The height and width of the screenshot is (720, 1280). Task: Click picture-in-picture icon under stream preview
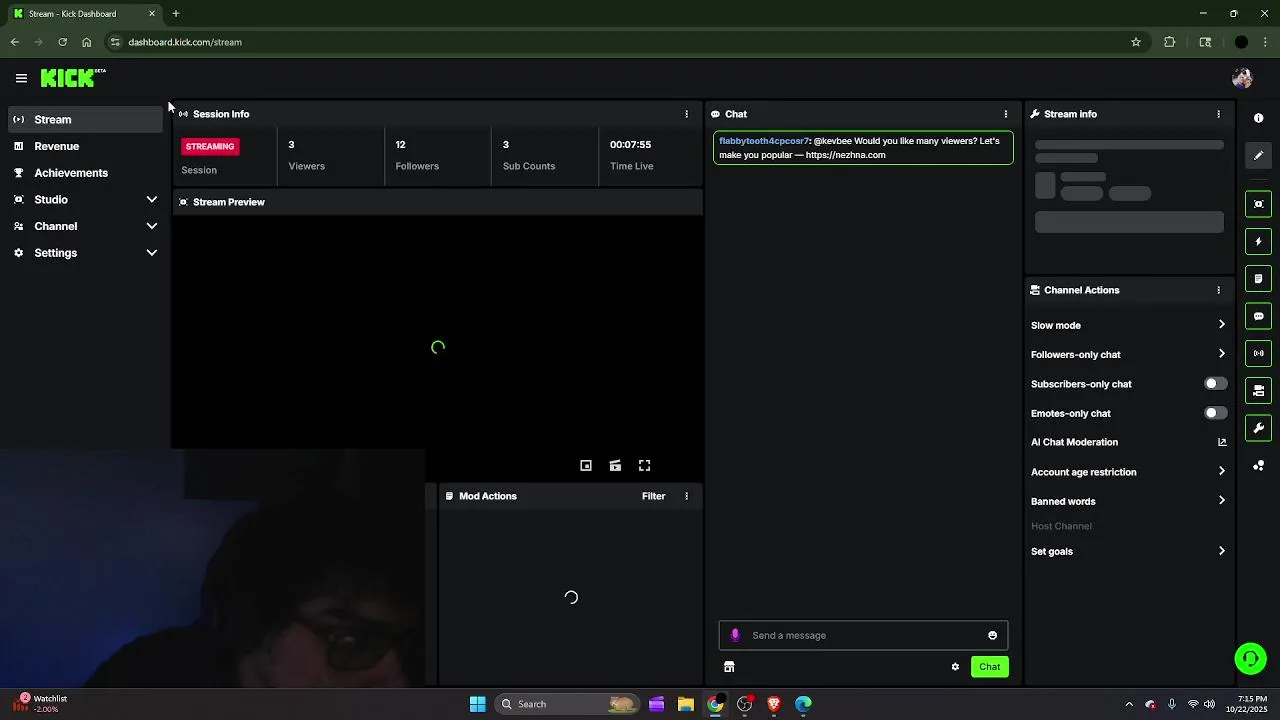coord(586,465)
